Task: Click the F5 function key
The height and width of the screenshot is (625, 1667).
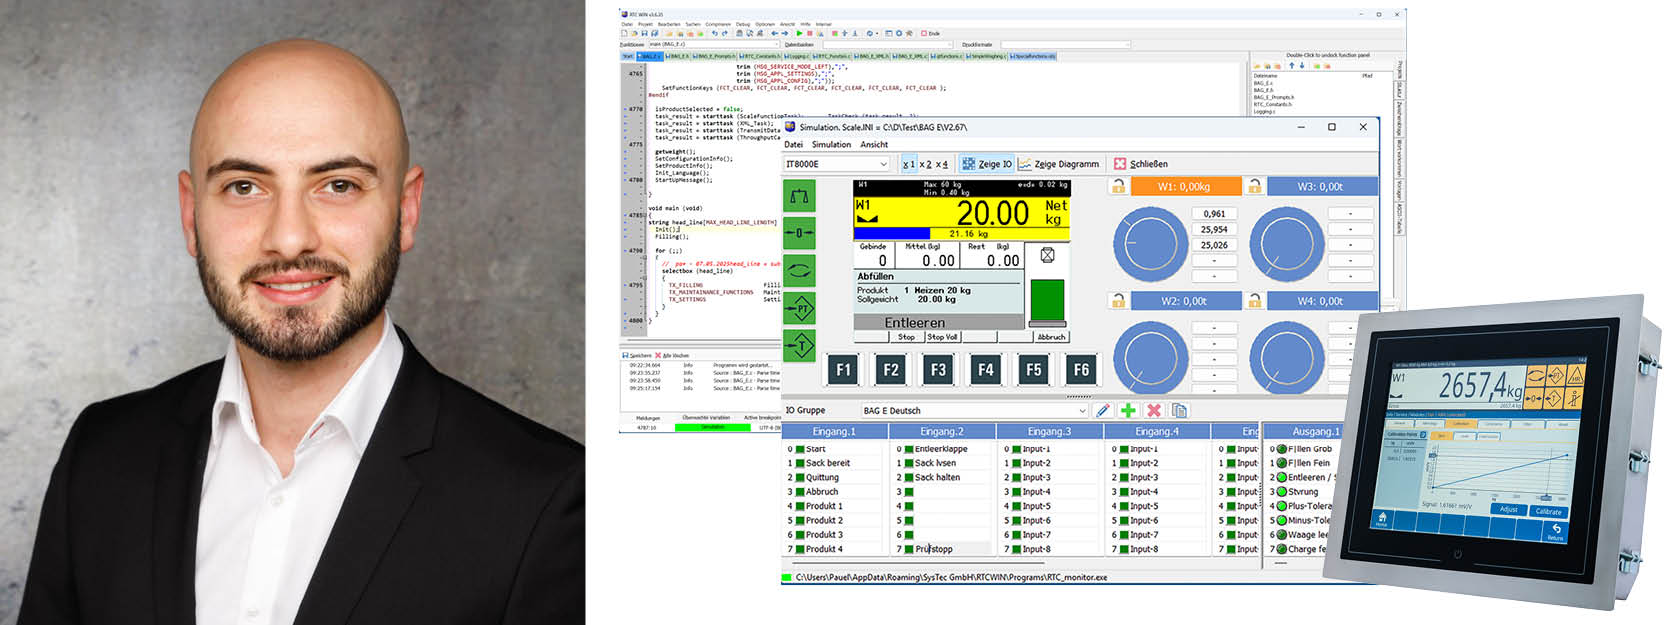Action: pos(1033,370)
